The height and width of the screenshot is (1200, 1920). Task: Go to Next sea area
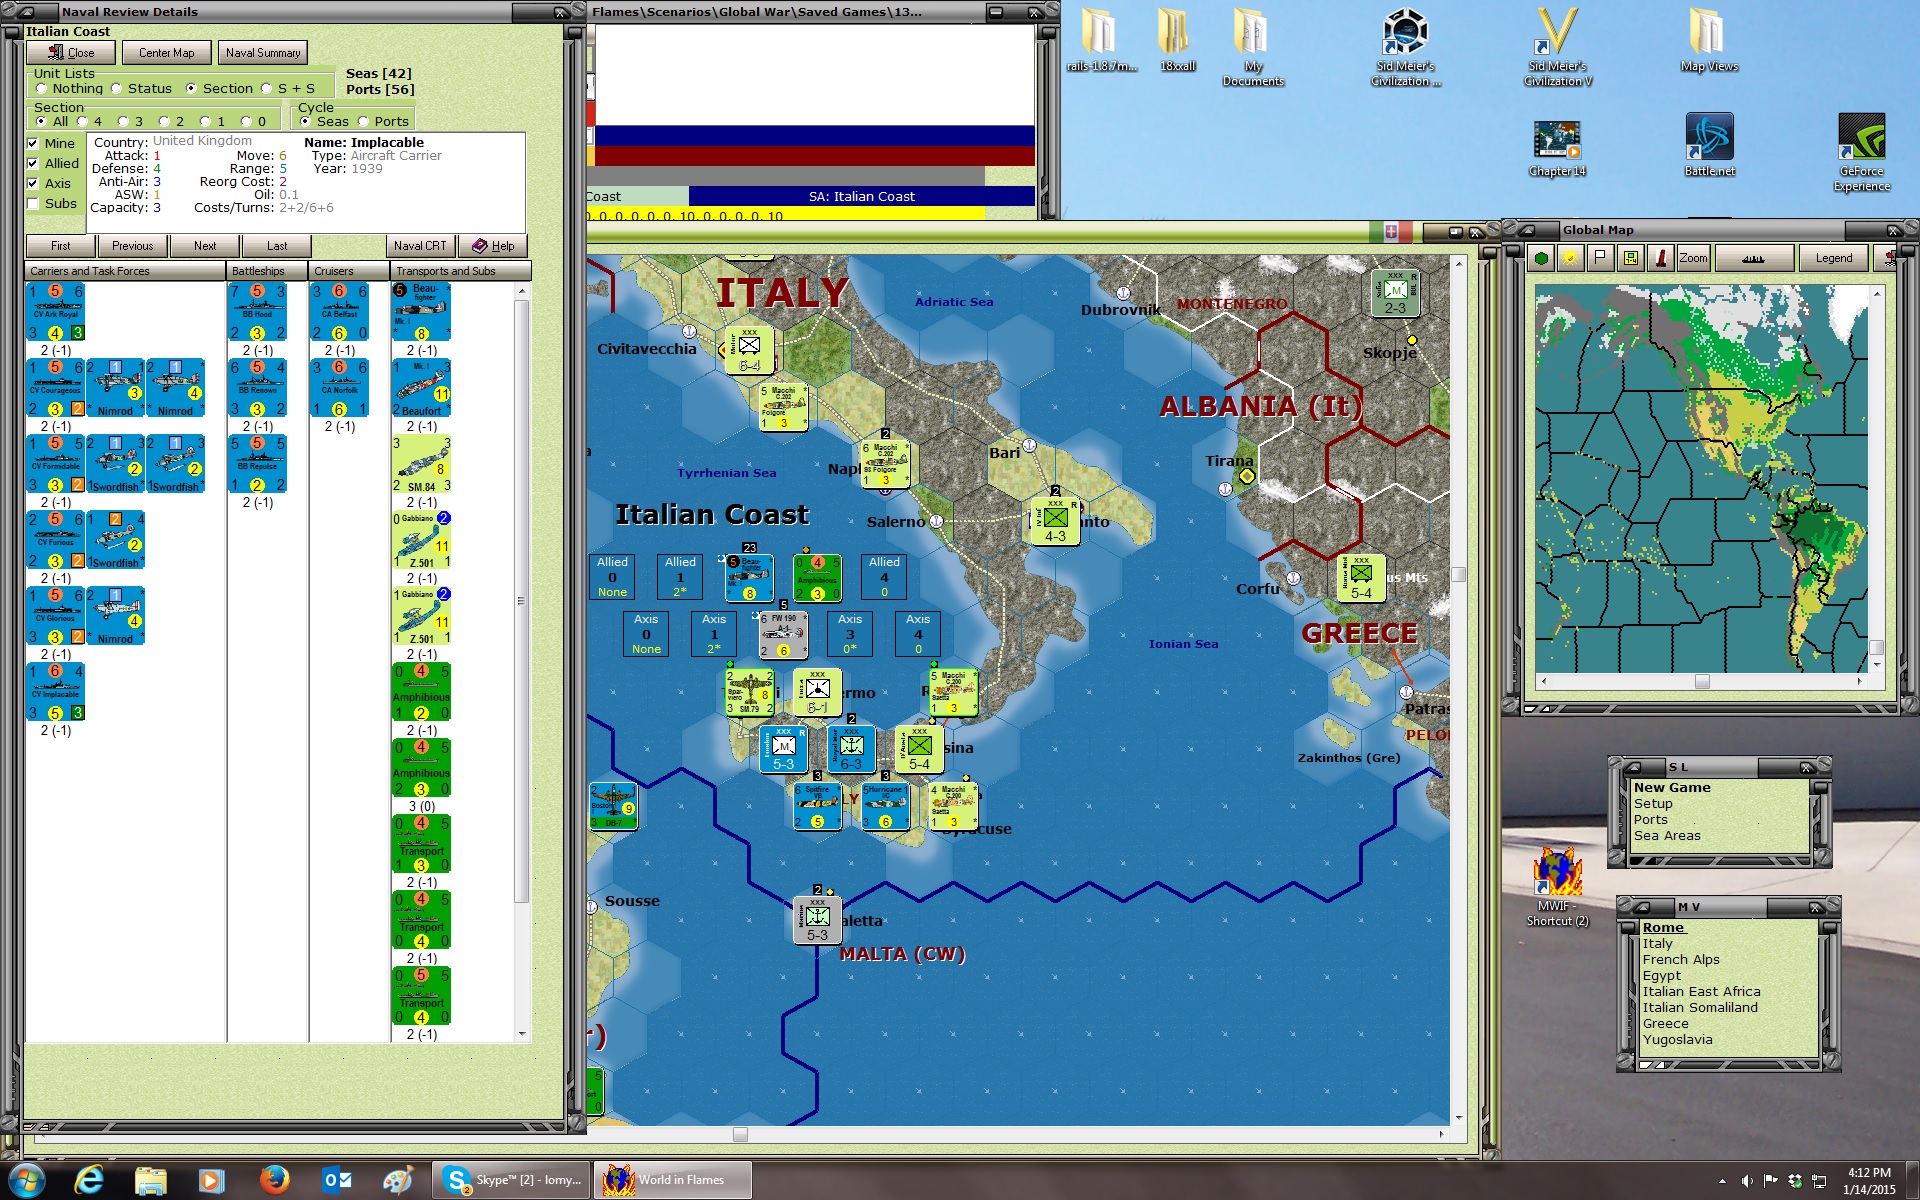point(205,246)
